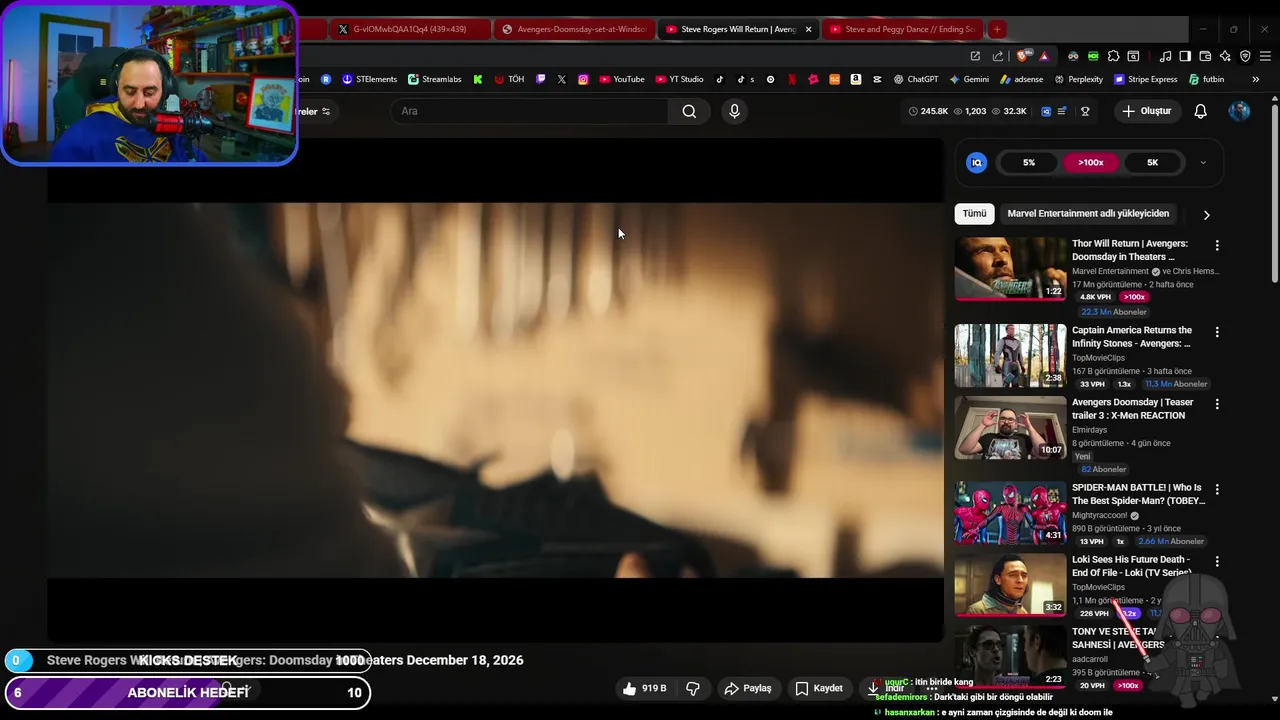Open options menu for SPIDER-MAN BATTLE video
Screen dimensions: 1280x720
pyautogui.click(x=1217, y=489)
